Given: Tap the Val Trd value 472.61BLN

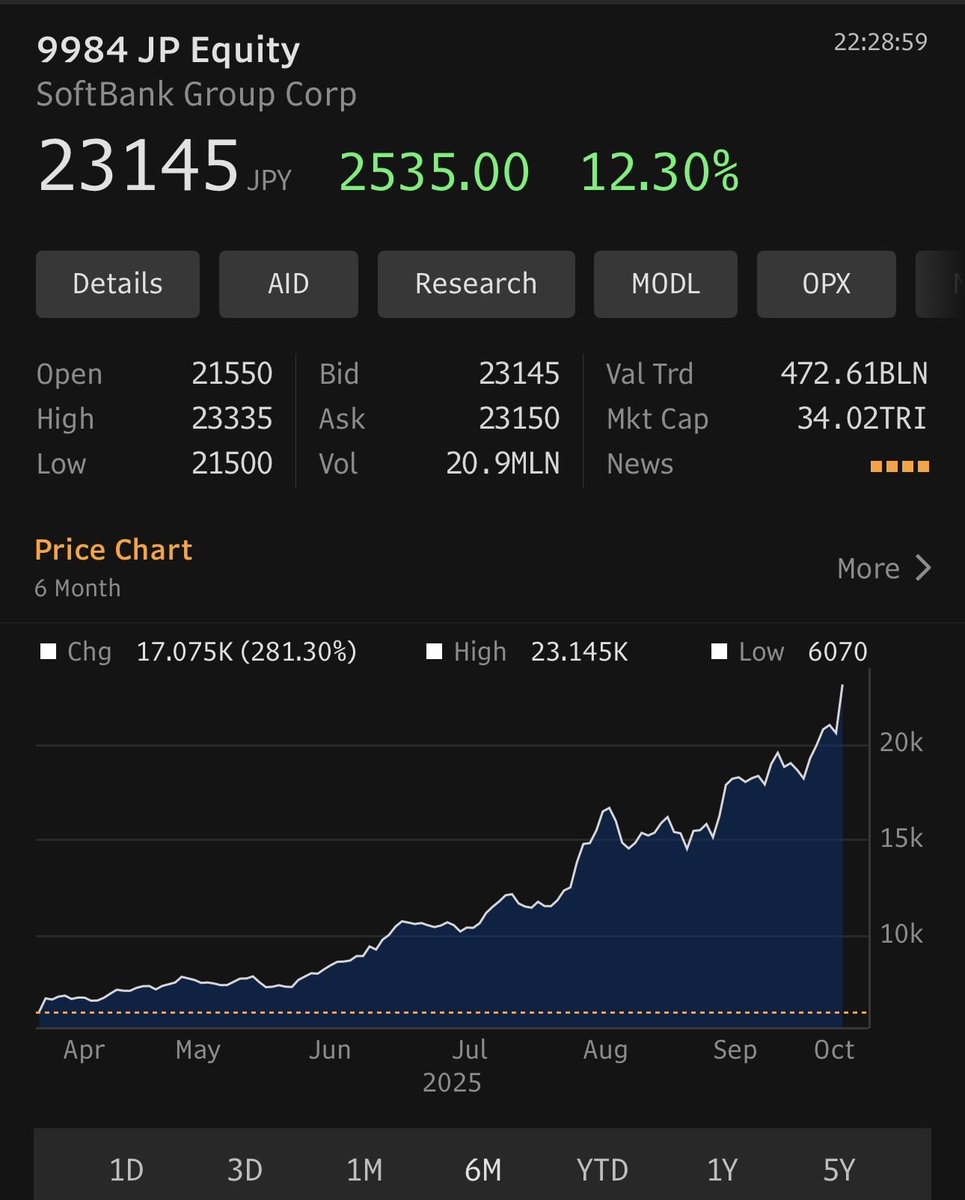Looking at the screenshot, I should coord(854,374).
